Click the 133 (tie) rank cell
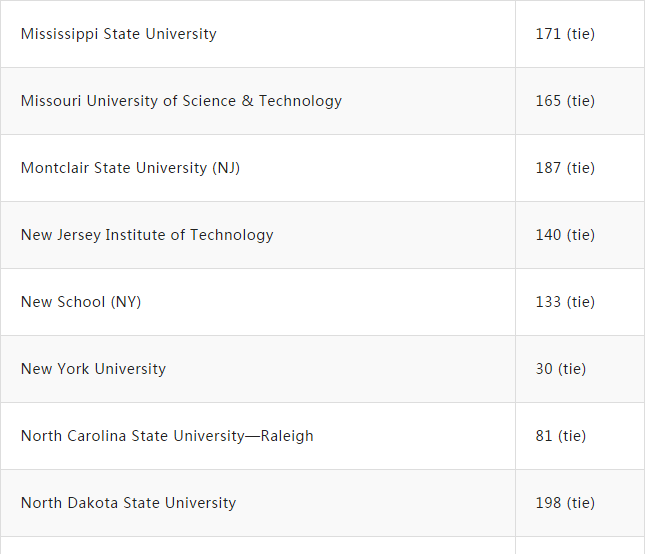The image size is (645, 554). [x=565, y=302]
